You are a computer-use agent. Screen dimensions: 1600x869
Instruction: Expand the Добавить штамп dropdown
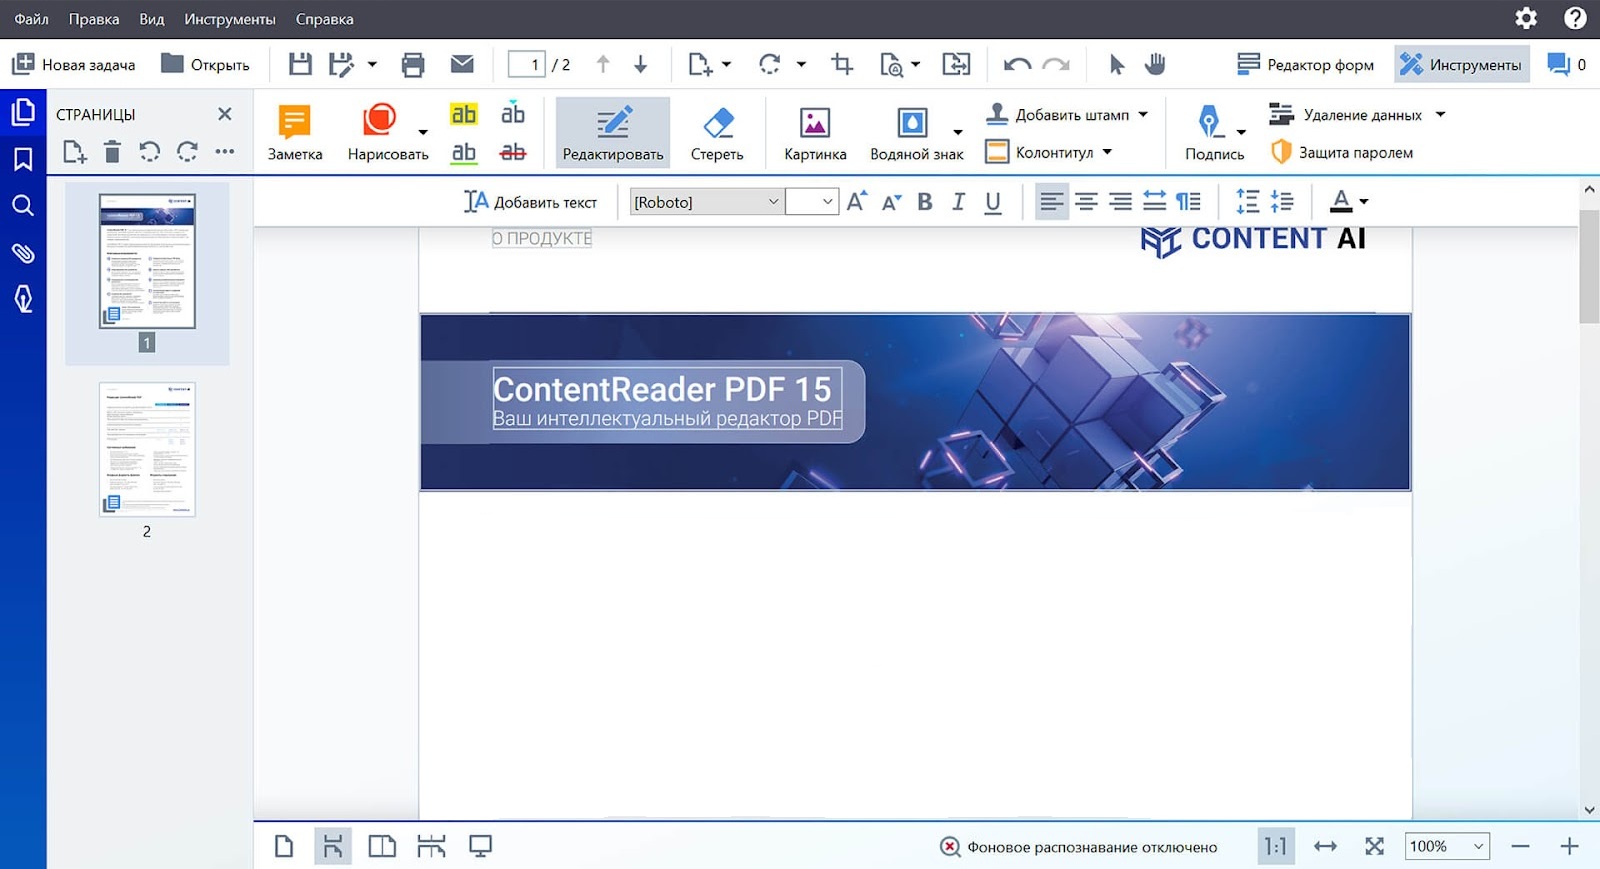pyautogui.click(x=1143, y=115)
